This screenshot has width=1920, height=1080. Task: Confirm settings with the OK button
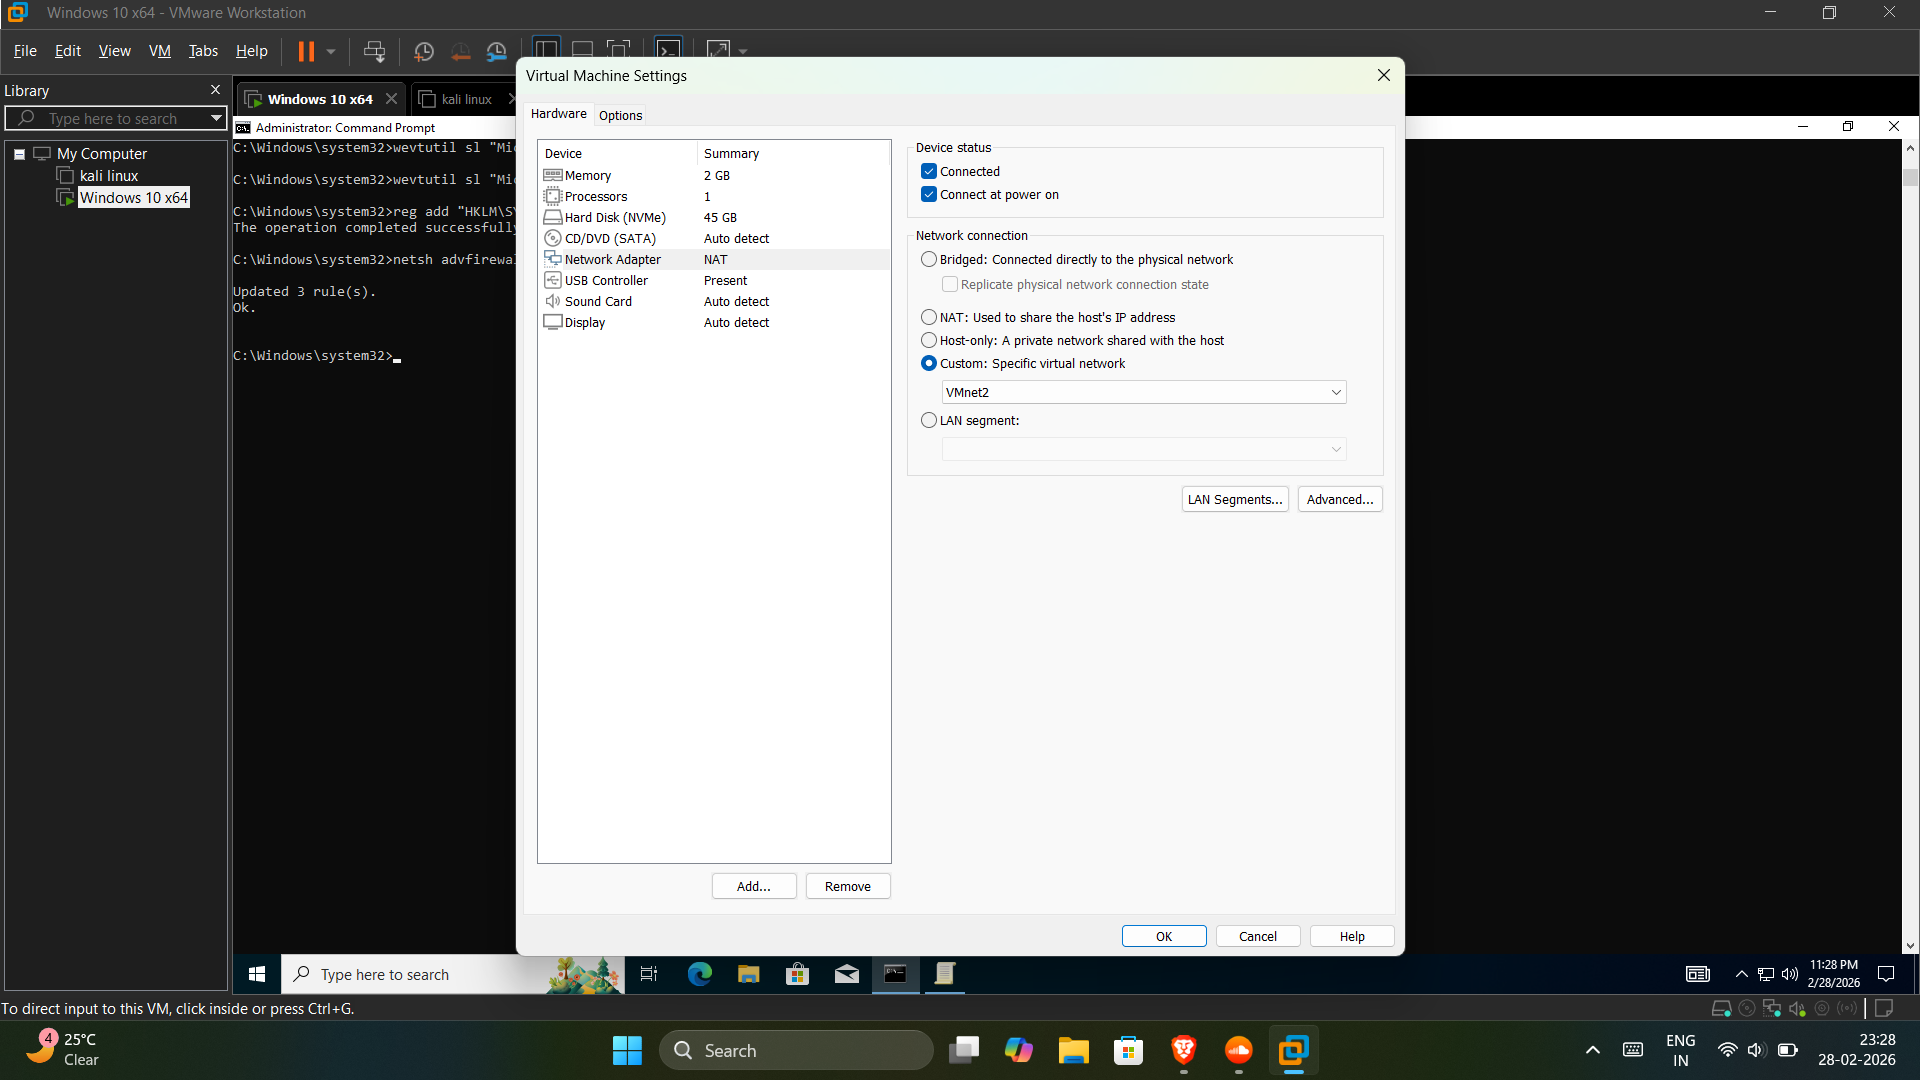click(1164, 936)
